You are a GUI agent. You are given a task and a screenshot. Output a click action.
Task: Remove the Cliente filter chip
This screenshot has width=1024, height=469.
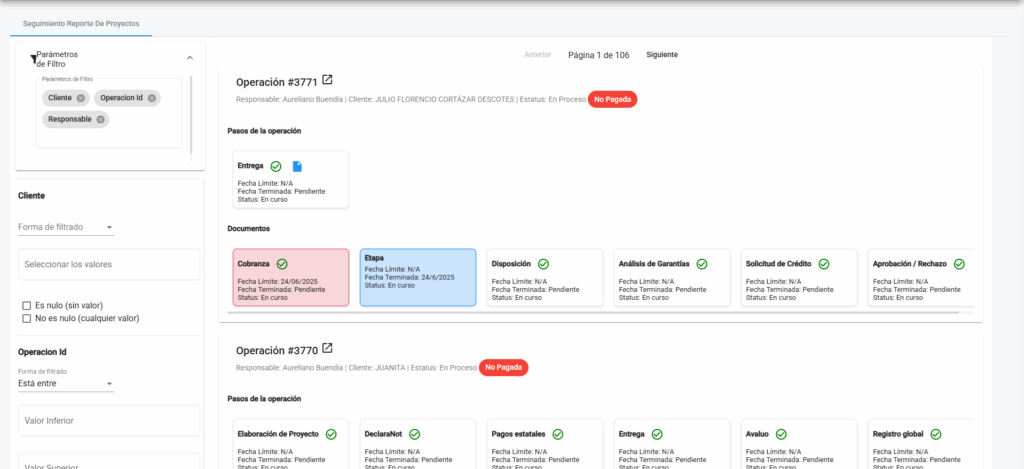tap(81, 98)
